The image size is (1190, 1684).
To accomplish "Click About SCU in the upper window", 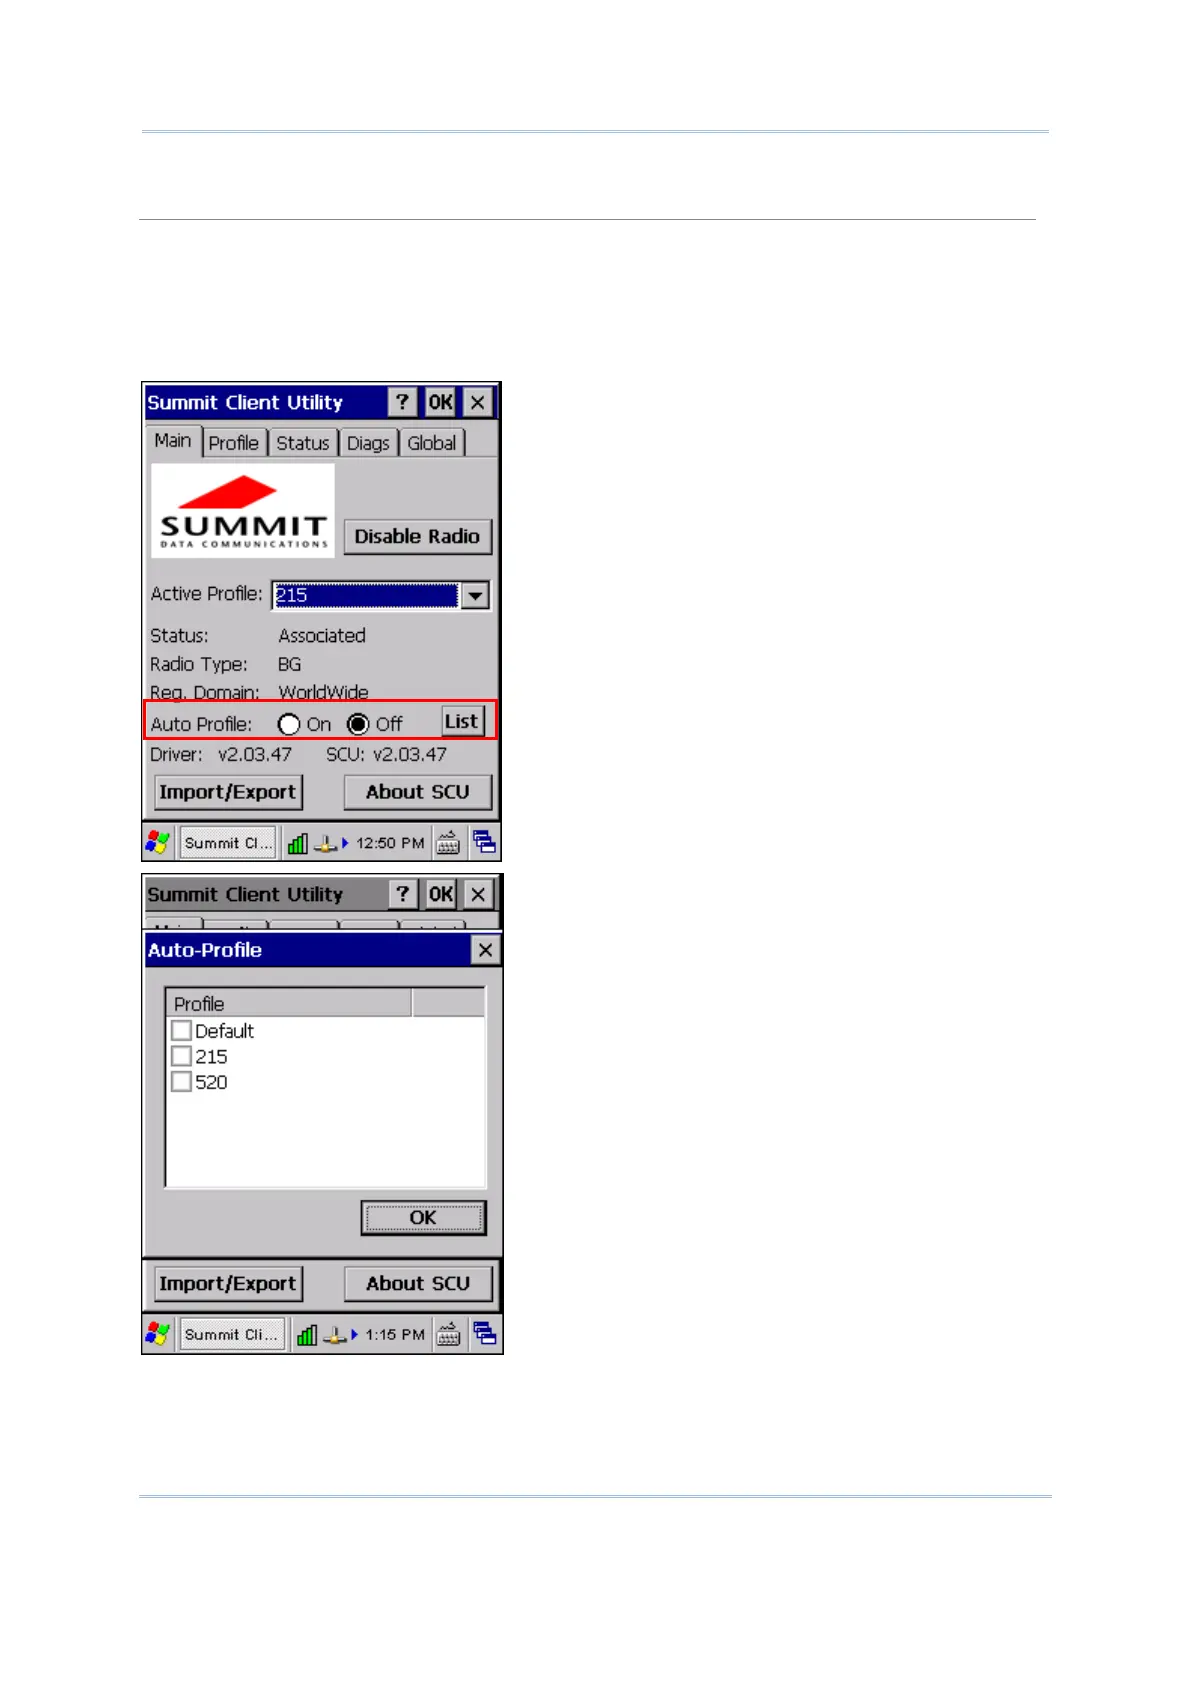I will pyautogui.click(x=418, y=792).
